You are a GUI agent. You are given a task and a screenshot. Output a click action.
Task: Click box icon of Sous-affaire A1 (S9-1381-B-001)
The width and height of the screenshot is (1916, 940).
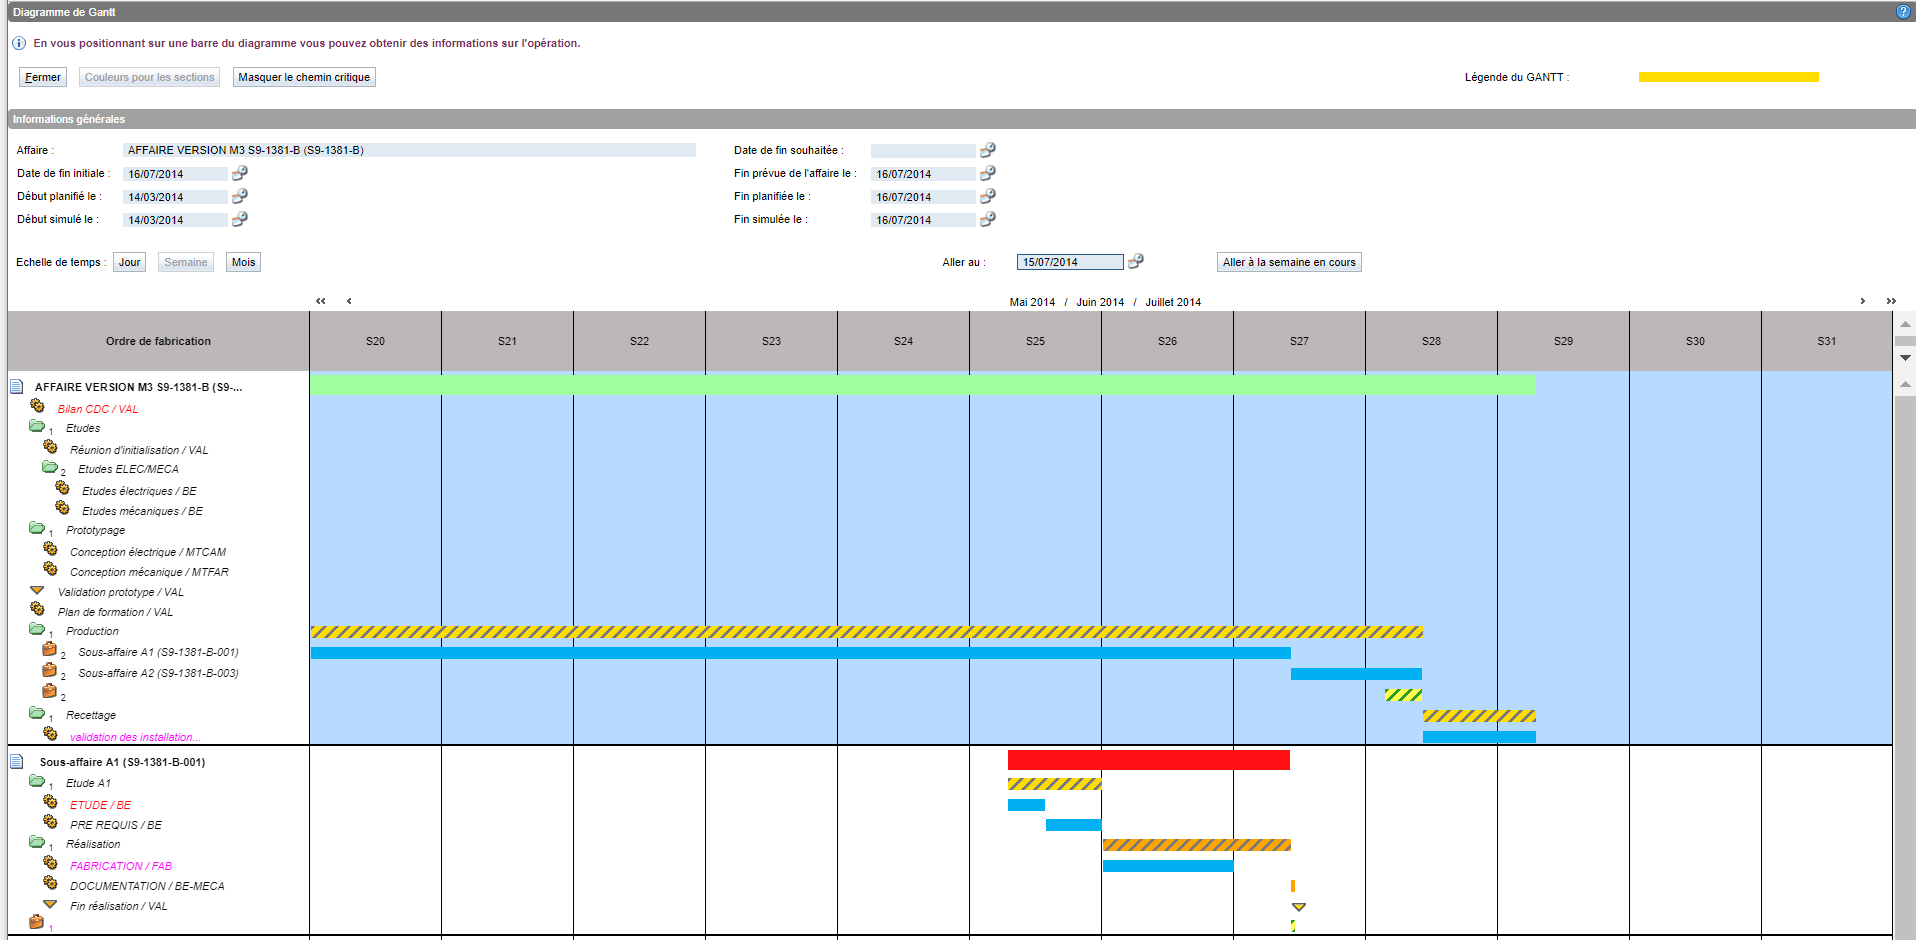[x=49, y=649]
